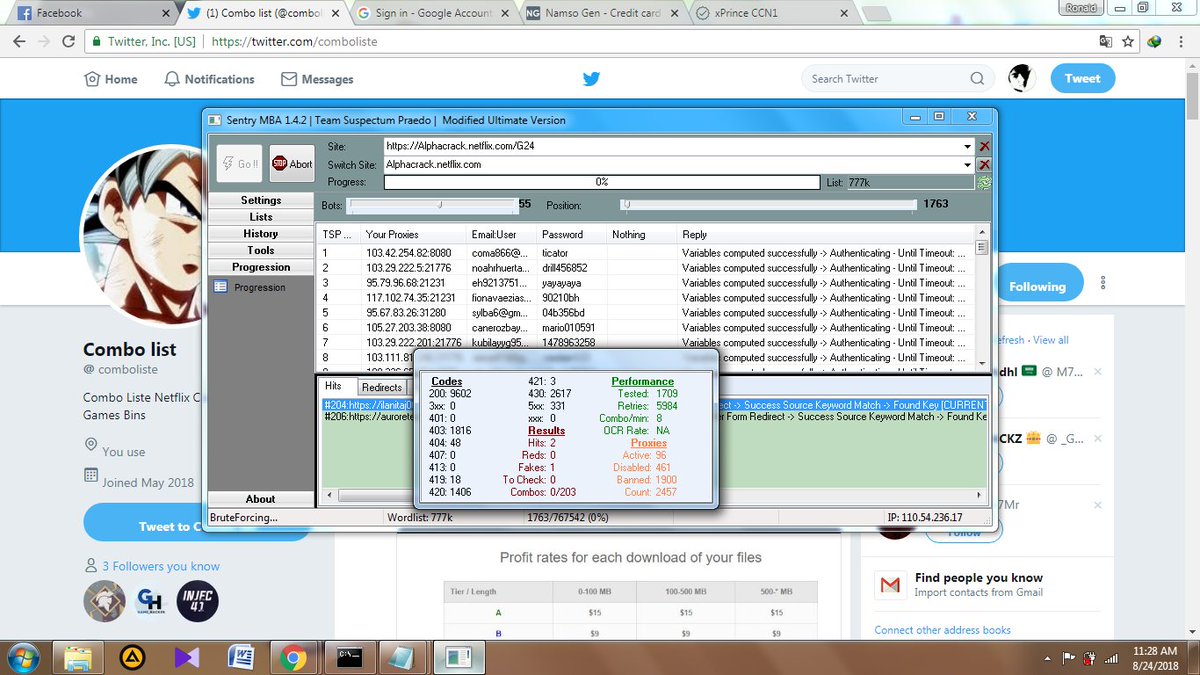
Task: Click the network signal icon in the tray
Action: pos(1110,657)
